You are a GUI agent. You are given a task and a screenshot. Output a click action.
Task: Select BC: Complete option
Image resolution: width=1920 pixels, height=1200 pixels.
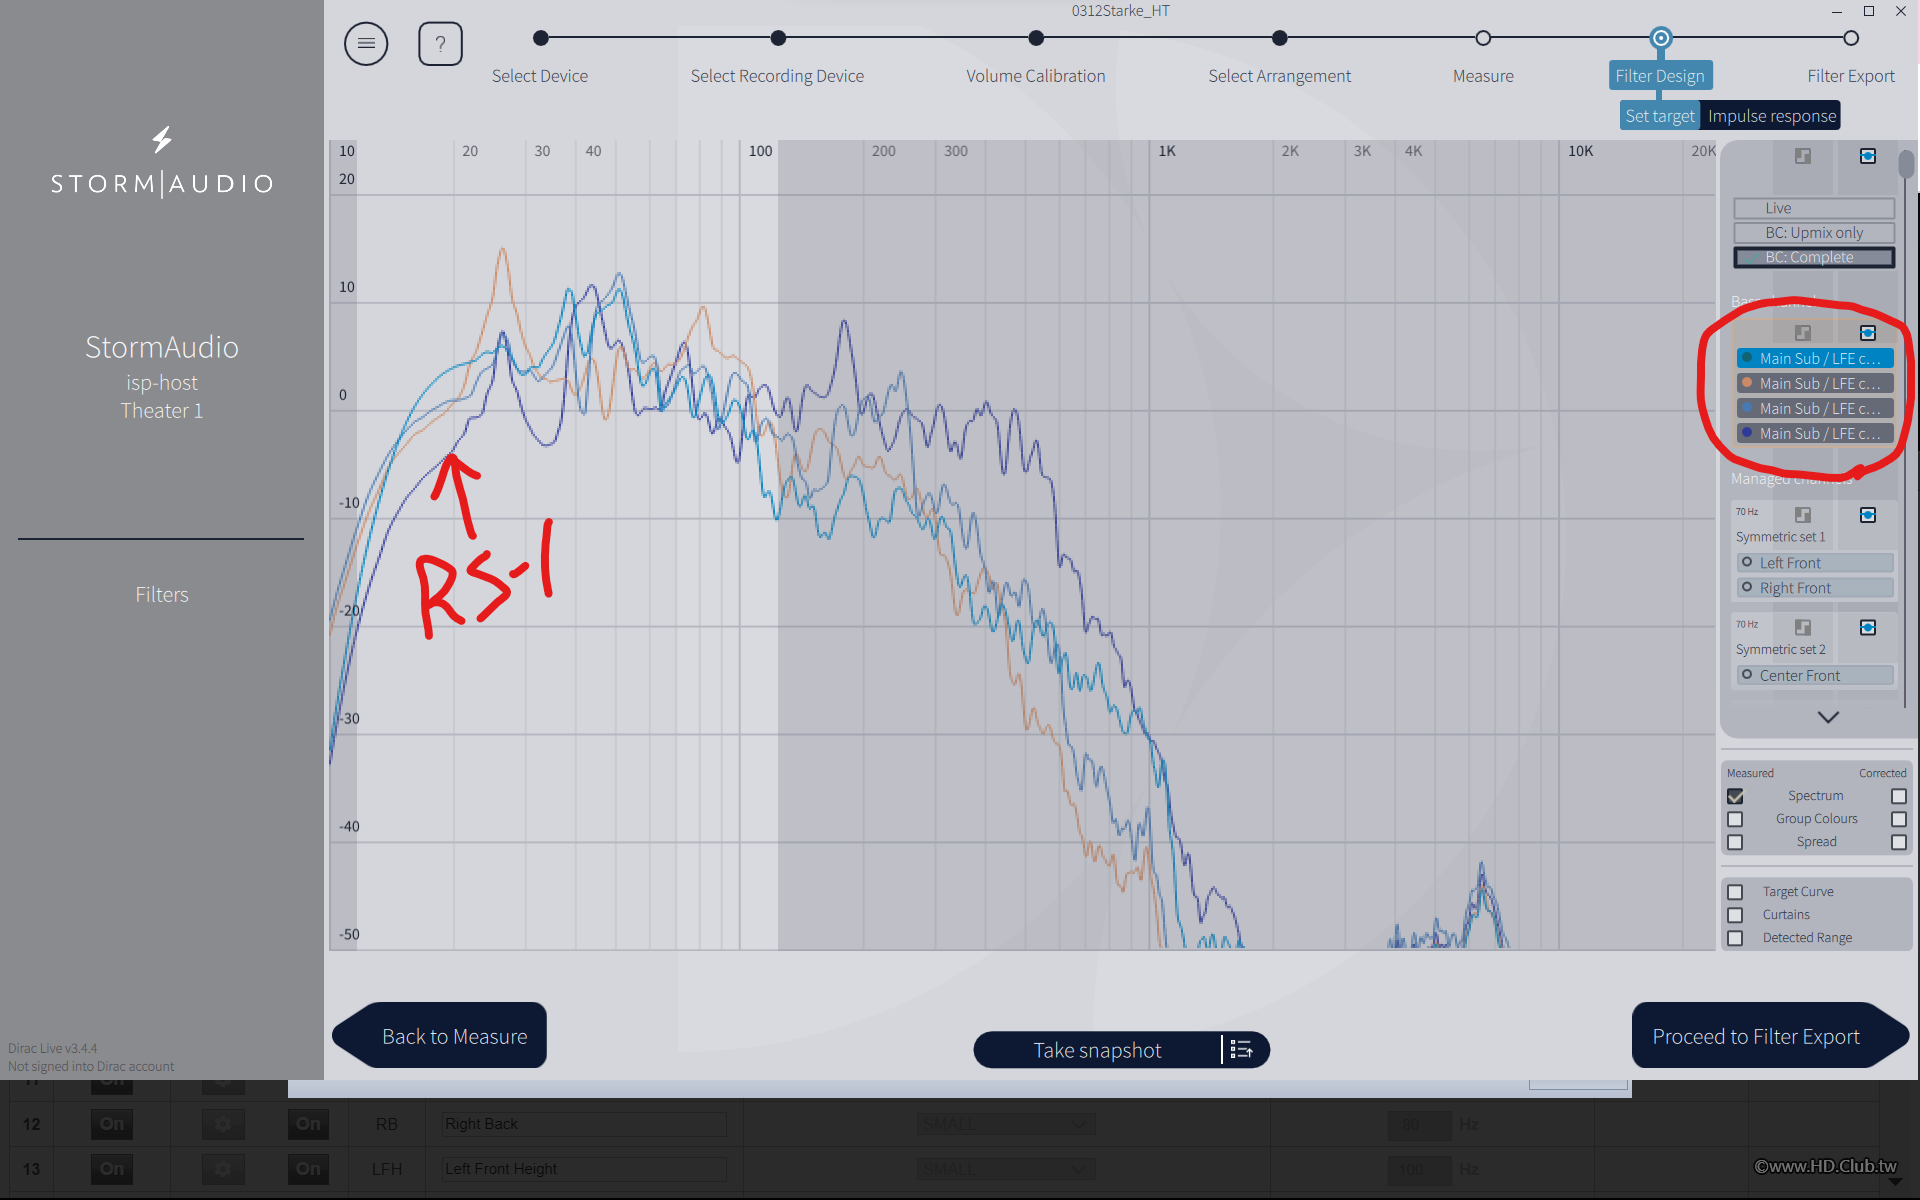[1813, 257]
